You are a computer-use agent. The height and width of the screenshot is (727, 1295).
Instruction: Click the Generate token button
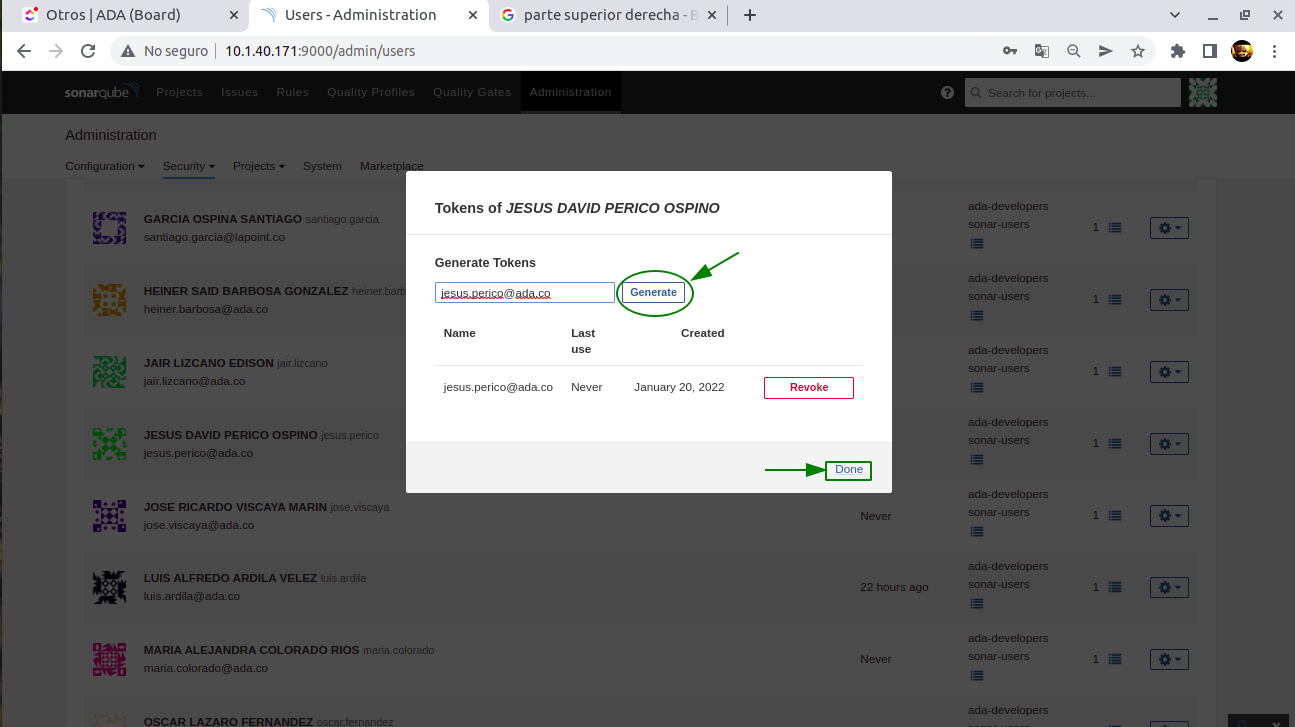[653, 292]
